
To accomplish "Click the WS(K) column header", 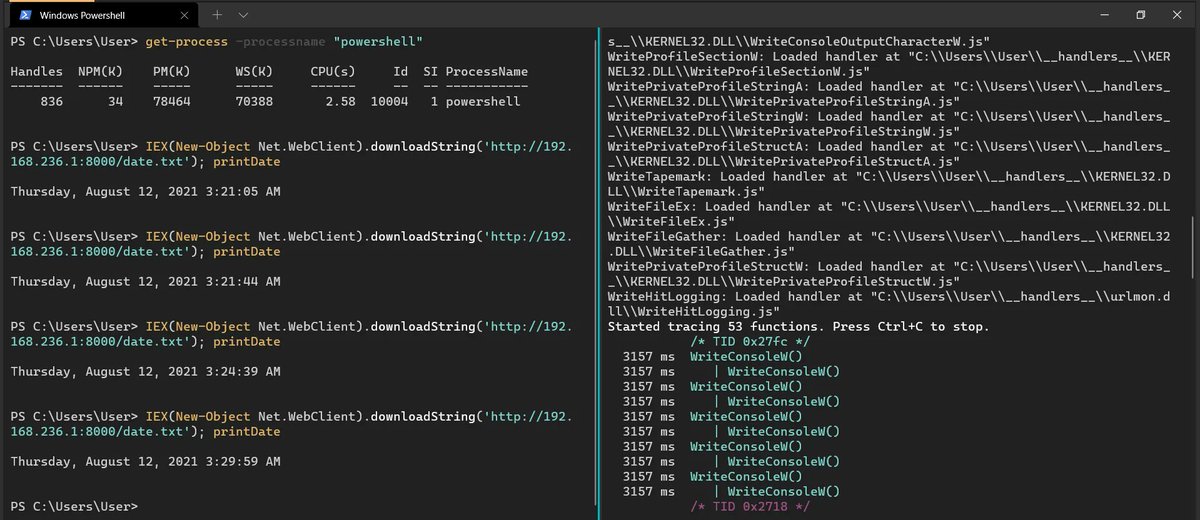I will 252,72.
